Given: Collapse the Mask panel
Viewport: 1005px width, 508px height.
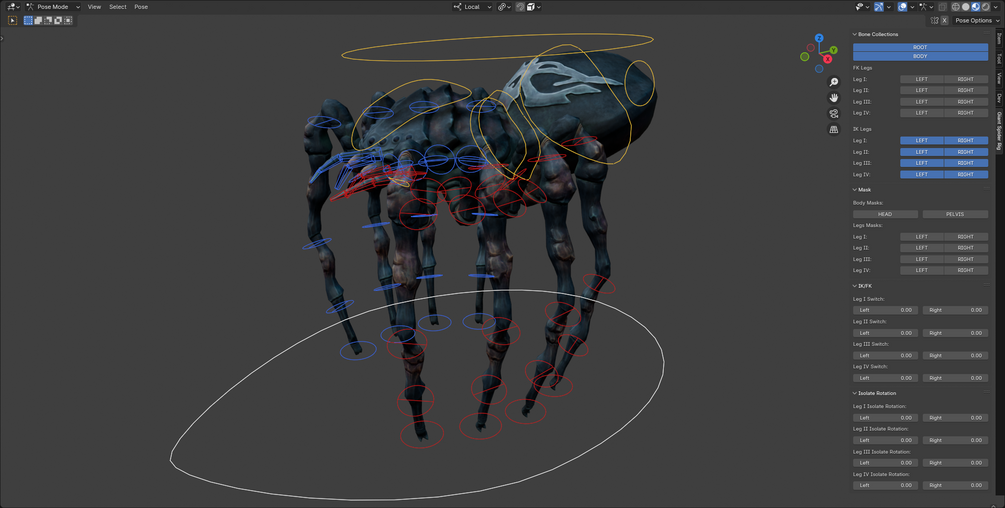Looking at the screenshot, I should point(855,190).
